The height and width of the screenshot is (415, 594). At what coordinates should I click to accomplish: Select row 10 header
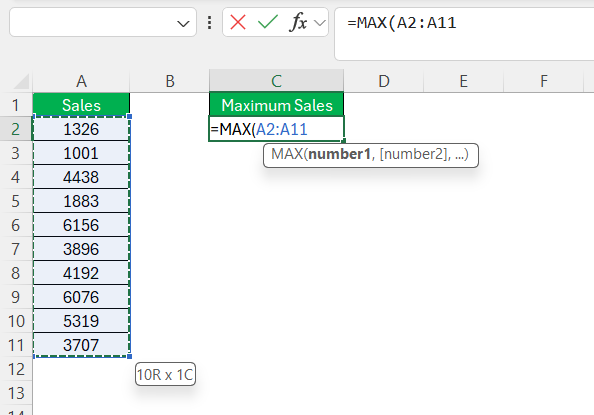(16, 321)
